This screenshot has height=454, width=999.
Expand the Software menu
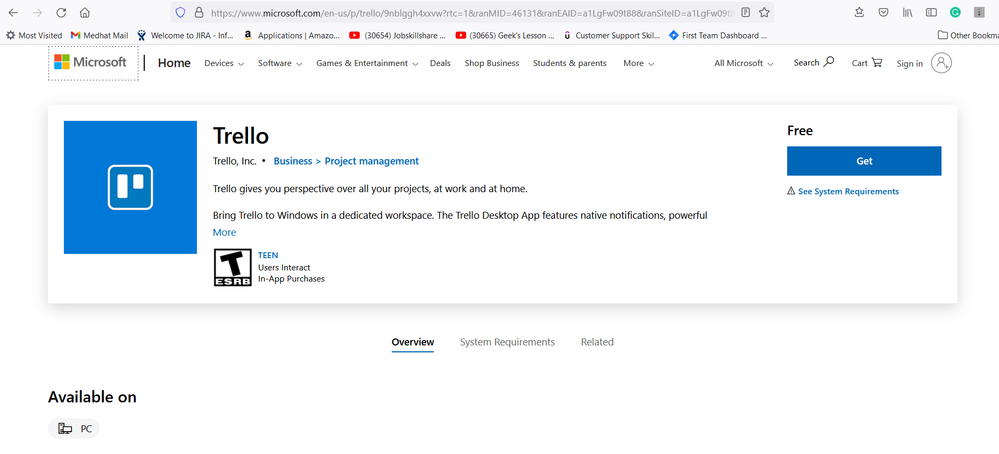(x=280, y=63)
